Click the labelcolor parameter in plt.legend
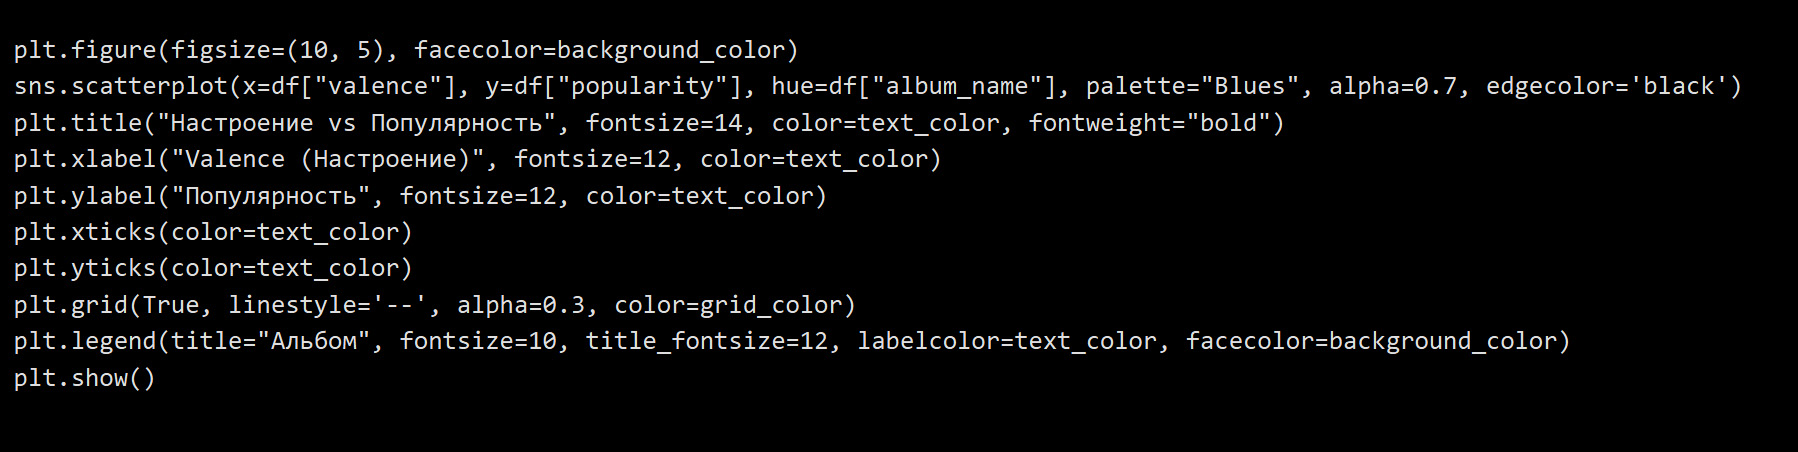The height and width of the screenshot is (452, 1798). (x=928, y=341)
